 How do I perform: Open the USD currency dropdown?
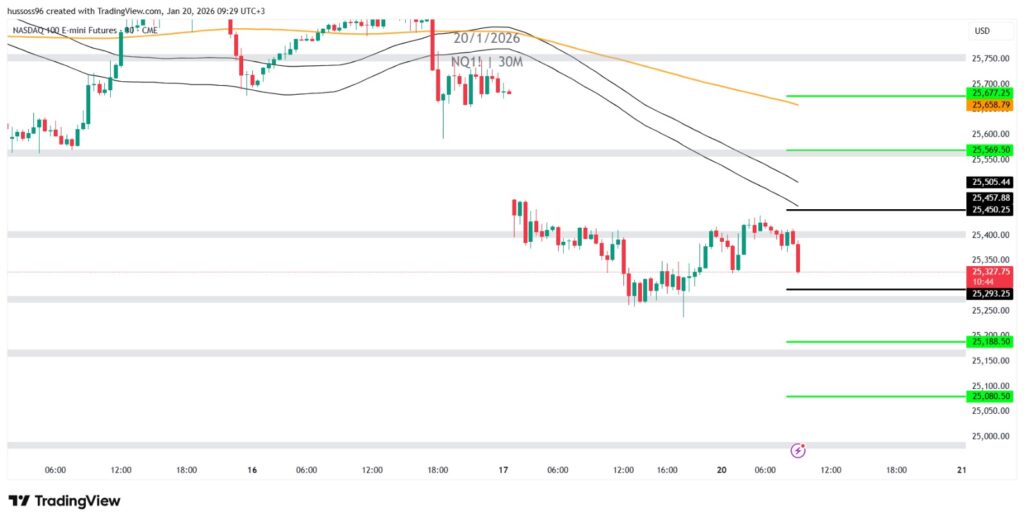(x=981, y=31)
